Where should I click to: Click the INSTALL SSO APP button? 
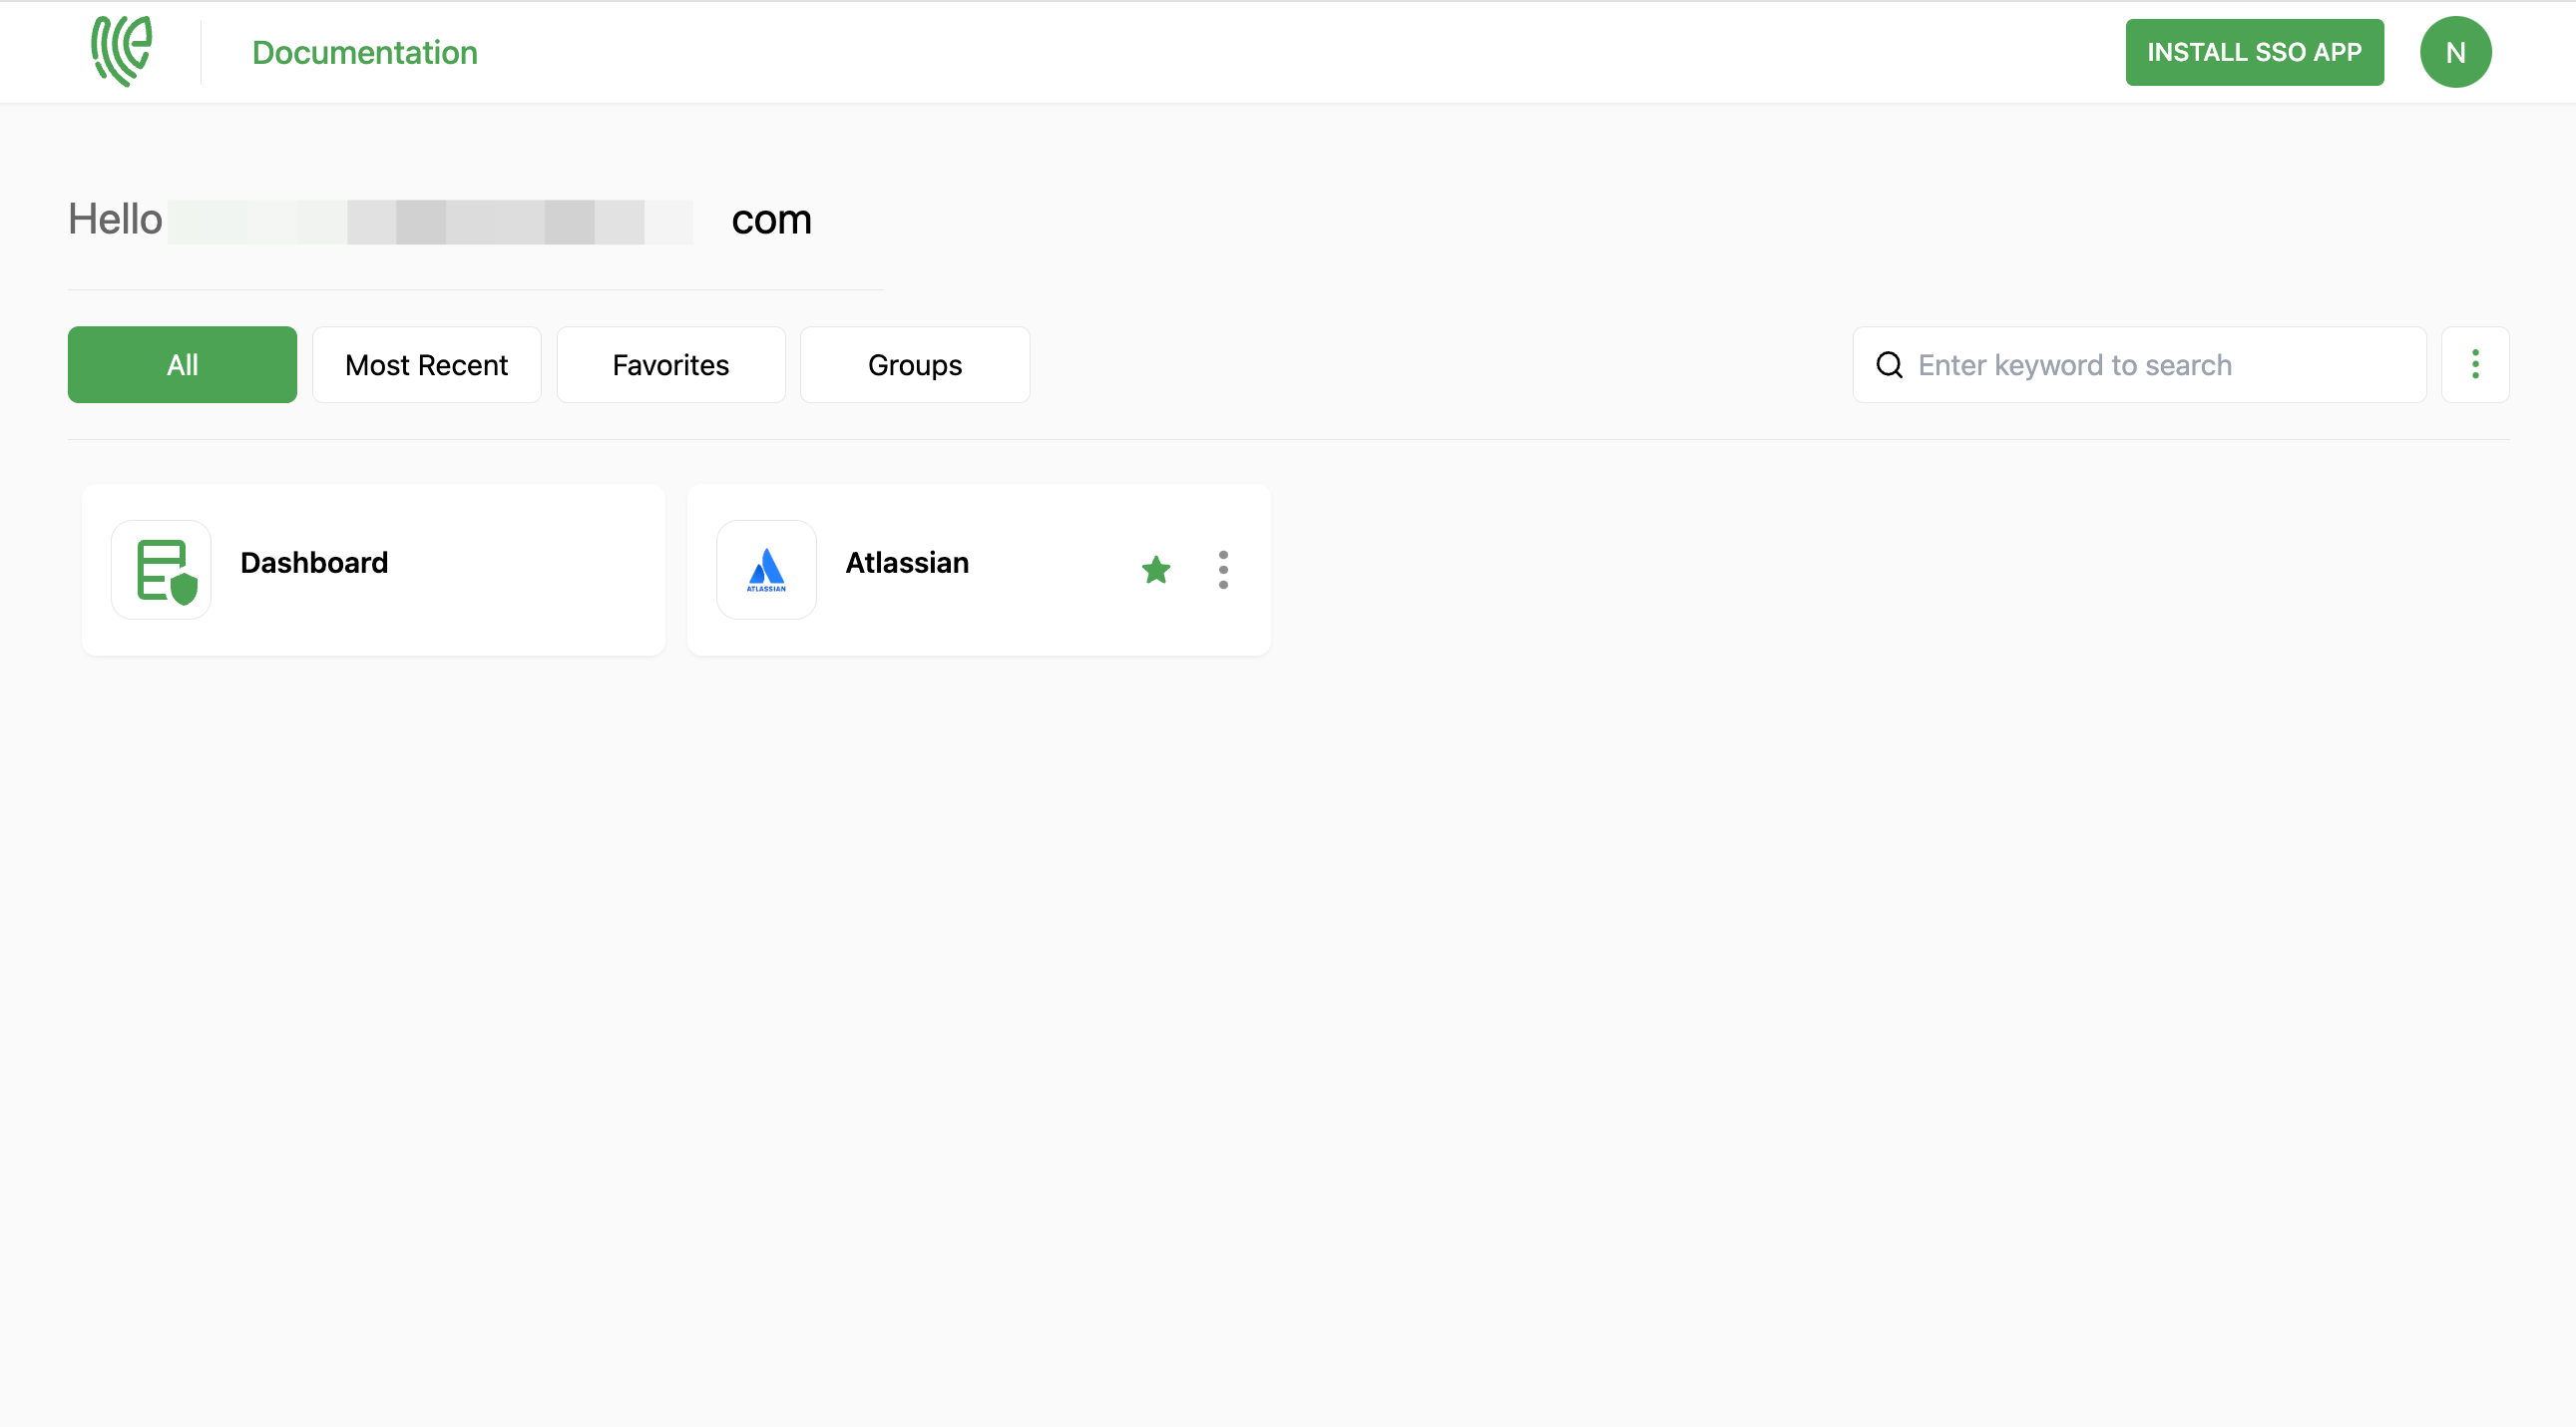tap(2255, 51)
